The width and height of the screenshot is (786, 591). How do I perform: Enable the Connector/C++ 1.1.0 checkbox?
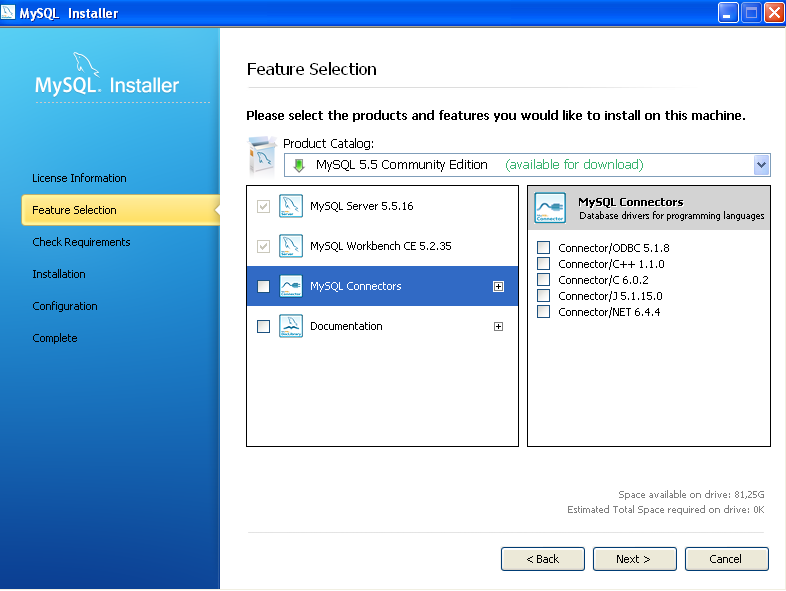tap(543, 264)
